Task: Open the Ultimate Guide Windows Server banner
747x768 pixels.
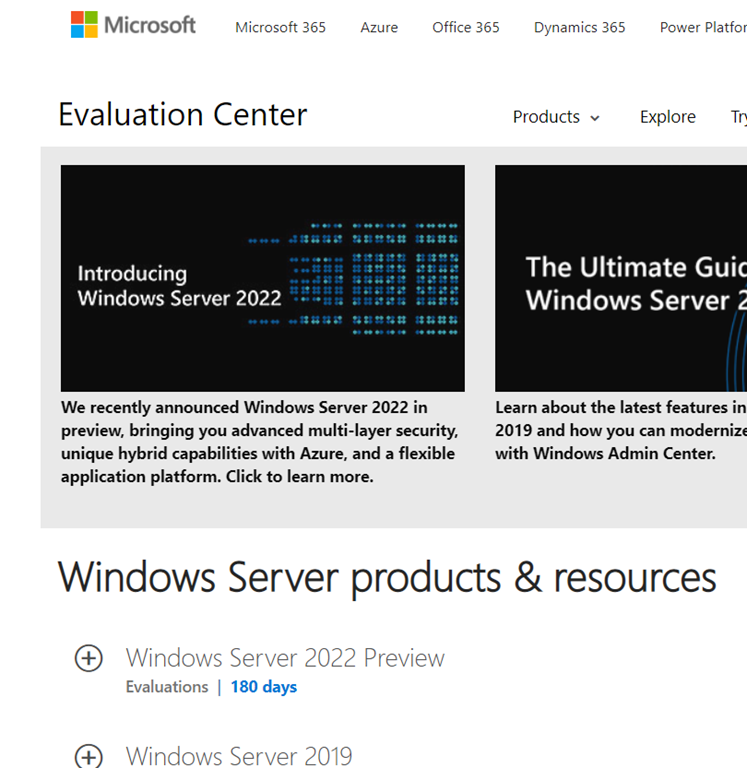Action: click(x=620, y=278)
